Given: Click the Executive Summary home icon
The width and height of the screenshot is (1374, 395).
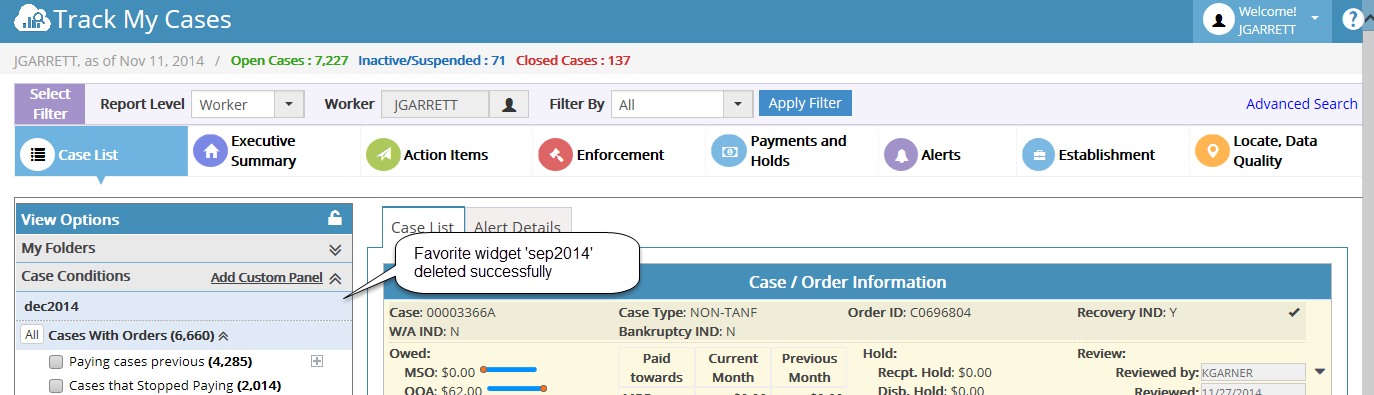Looking at the screenshot, I should click(x=210, y=152).
